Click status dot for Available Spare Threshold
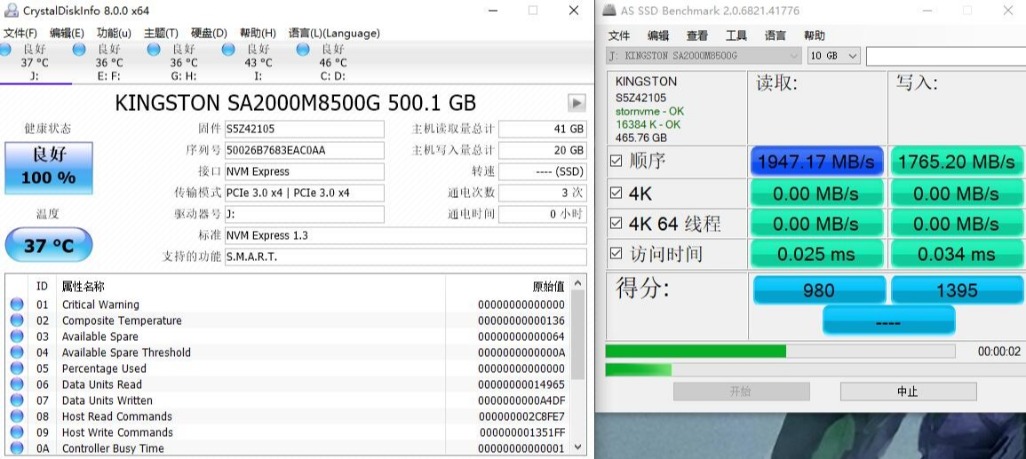 click(x=17, y=352)
